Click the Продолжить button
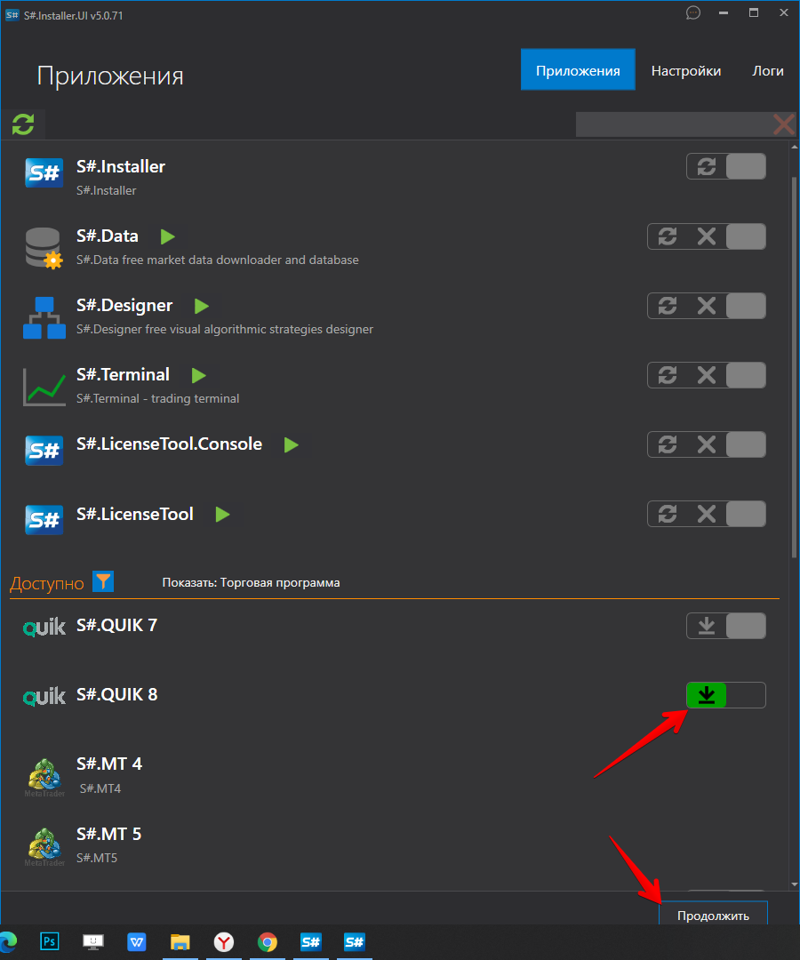 713,915
